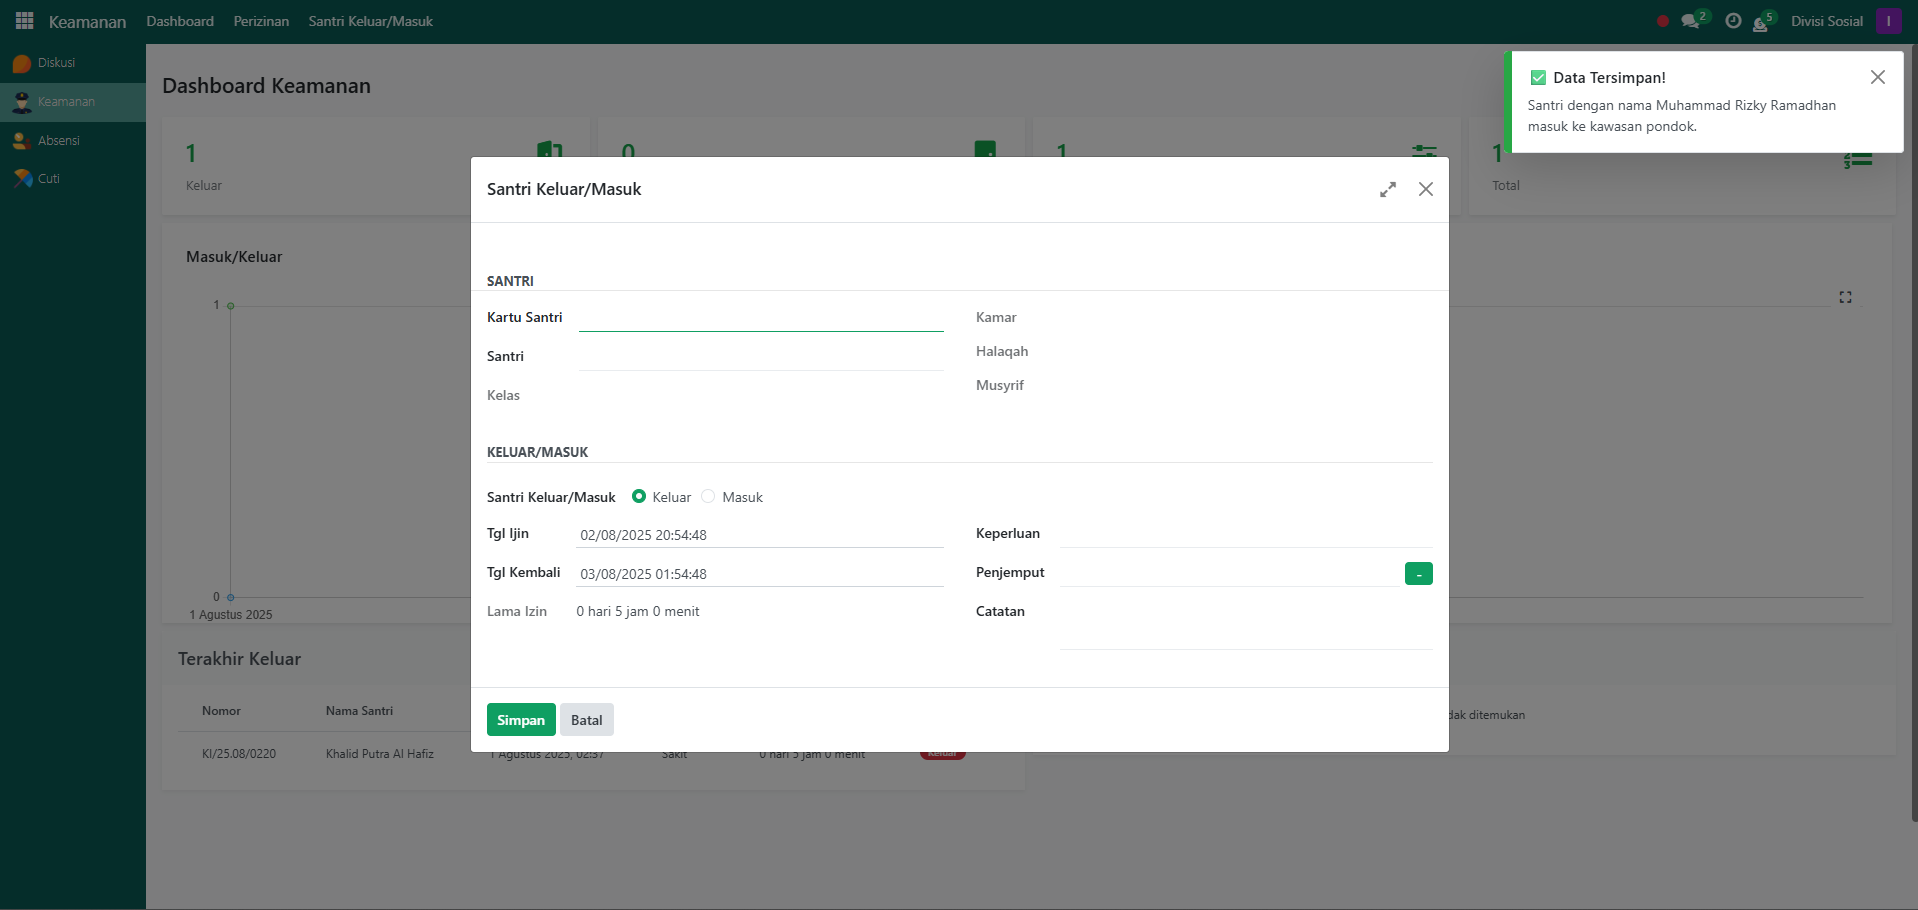Open Diskusi from the sidebar
The height and width of the screenshot is (910, 1918).
(56, 63)
